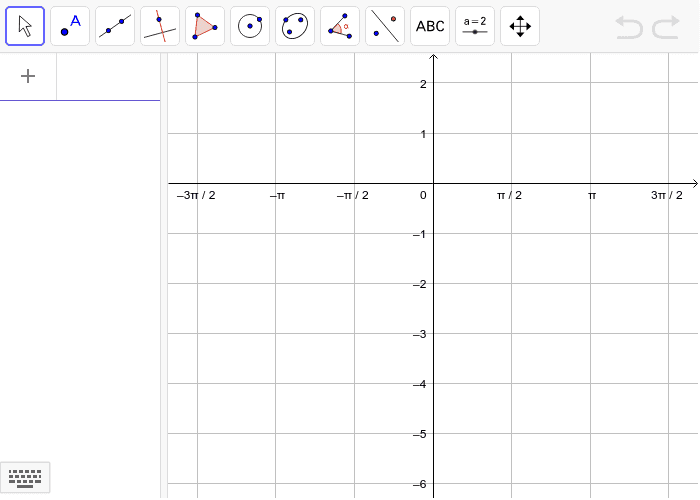
Task: Click the –π / 2 x-axis label
Action: (353, 195)
